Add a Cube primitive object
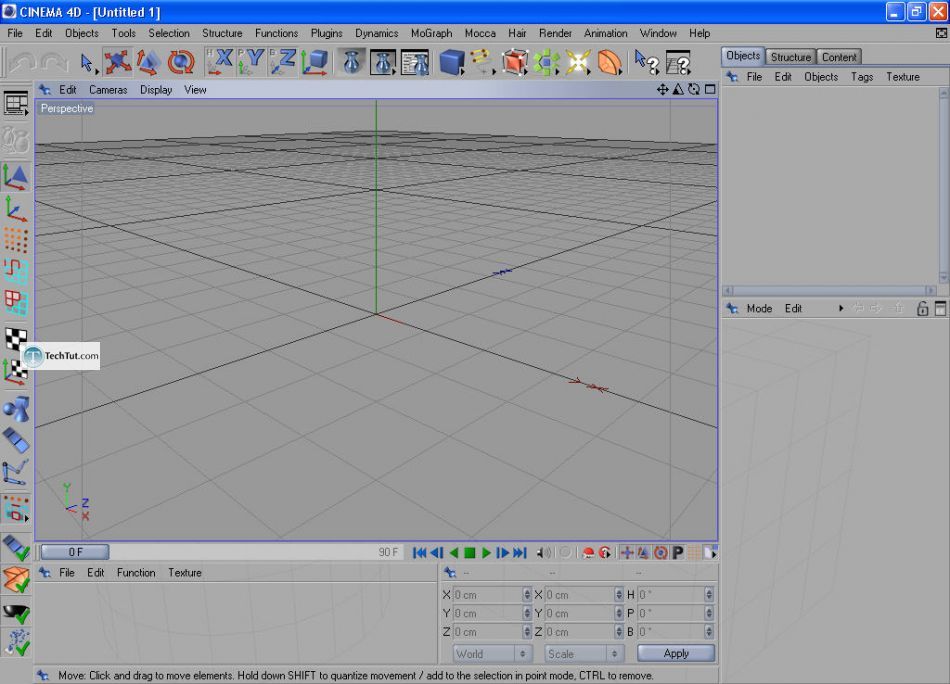The height and width of the screenshot is (684, 950). coord(451,62)
